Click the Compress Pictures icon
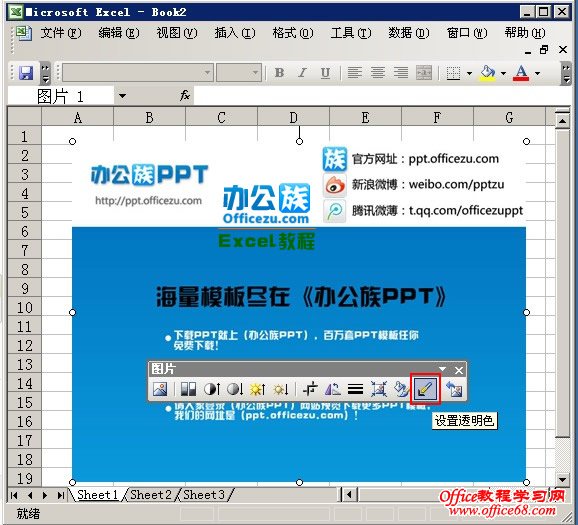Viewport: 578px width, 525px height. 379,389
